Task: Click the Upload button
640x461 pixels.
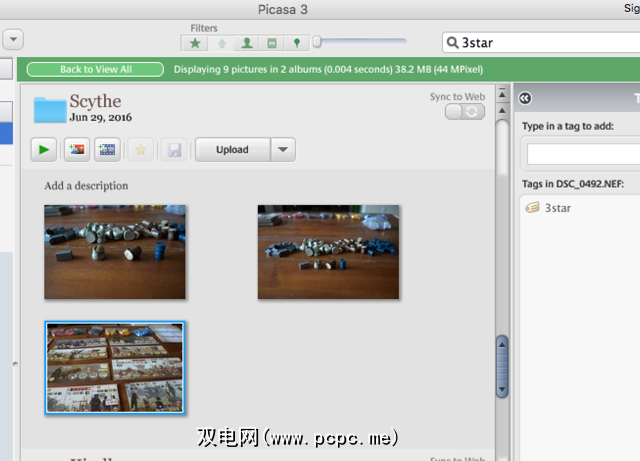Action: (x=233, y=149)
